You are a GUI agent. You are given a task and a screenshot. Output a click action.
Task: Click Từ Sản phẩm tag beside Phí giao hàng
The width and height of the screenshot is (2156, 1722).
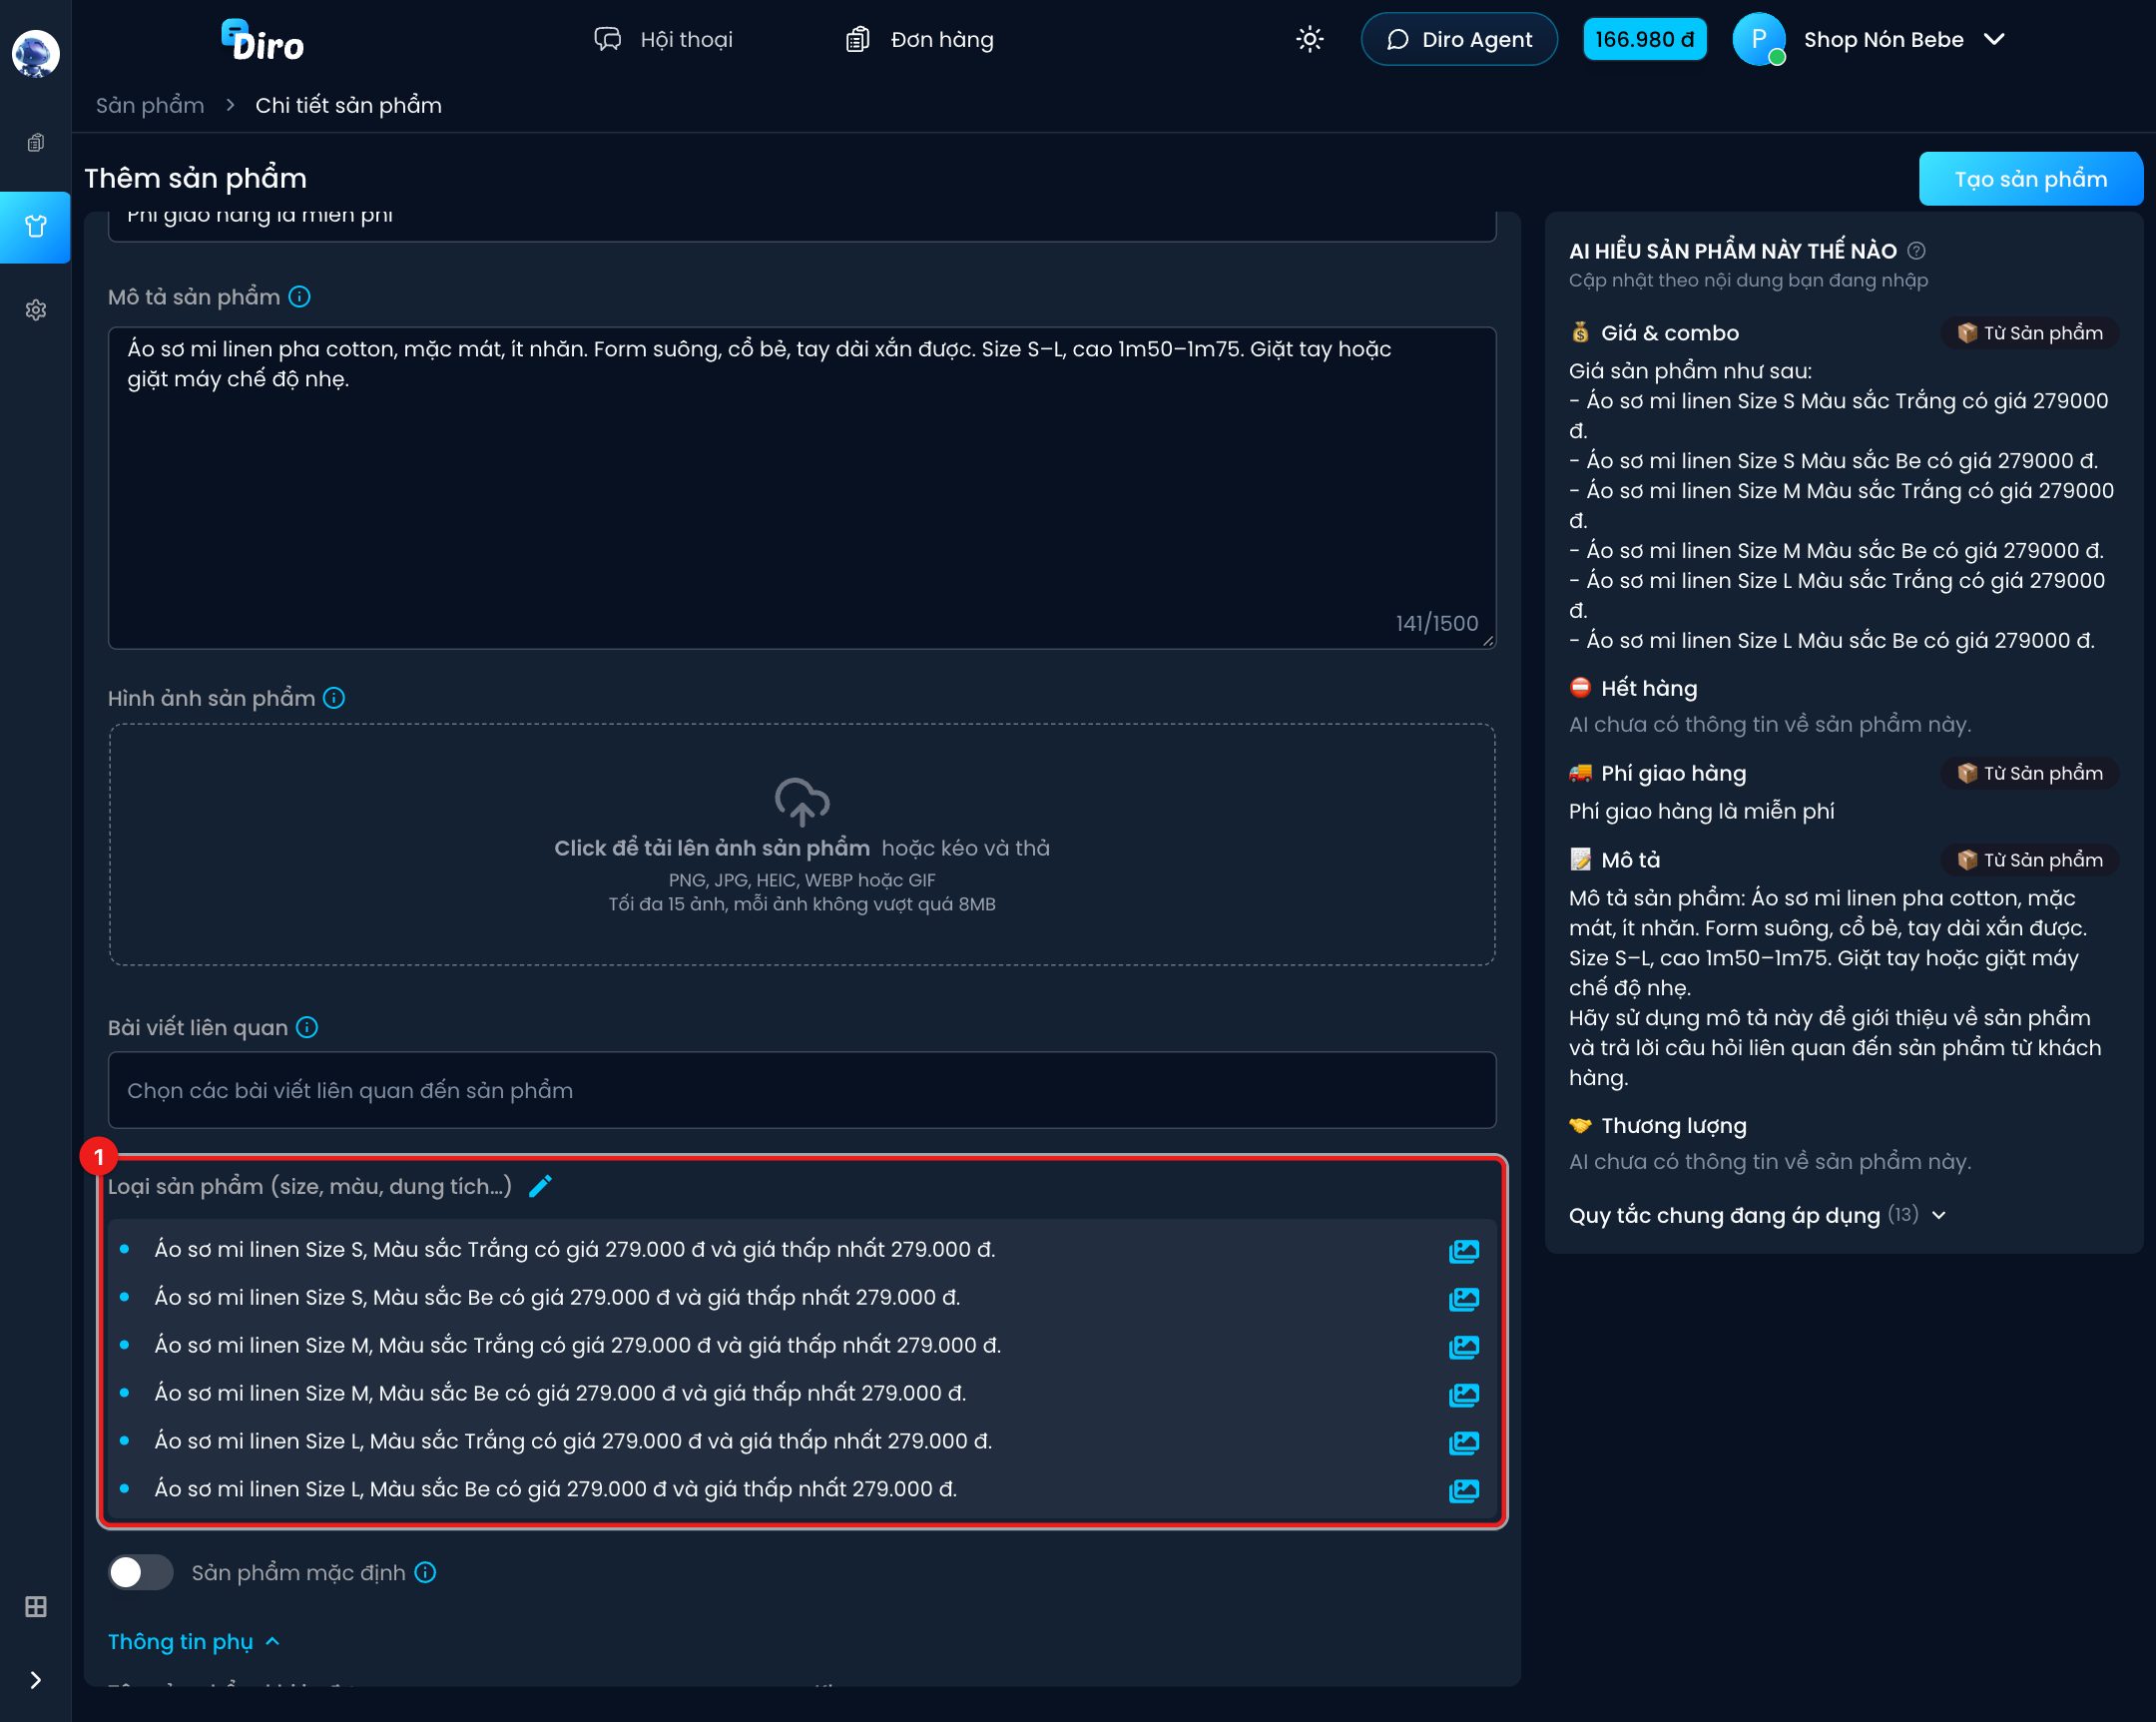click(x=2030, y=773)
